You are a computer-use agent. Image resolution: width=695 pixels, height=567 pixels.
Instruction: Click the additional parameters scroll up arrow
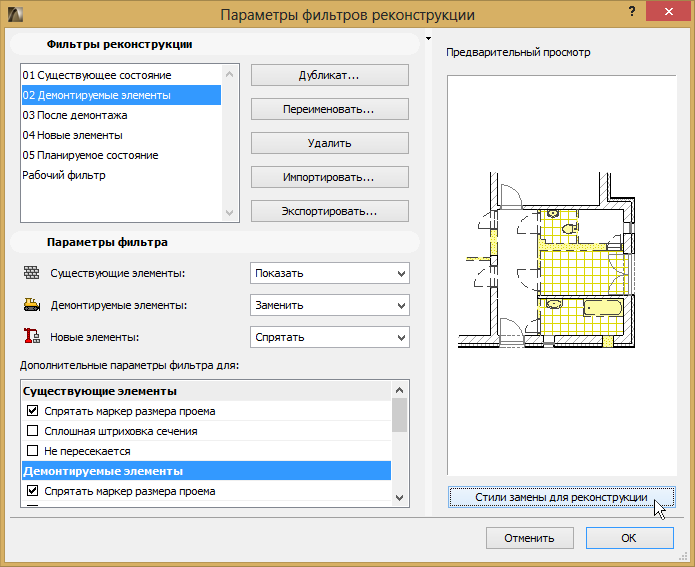399,390
